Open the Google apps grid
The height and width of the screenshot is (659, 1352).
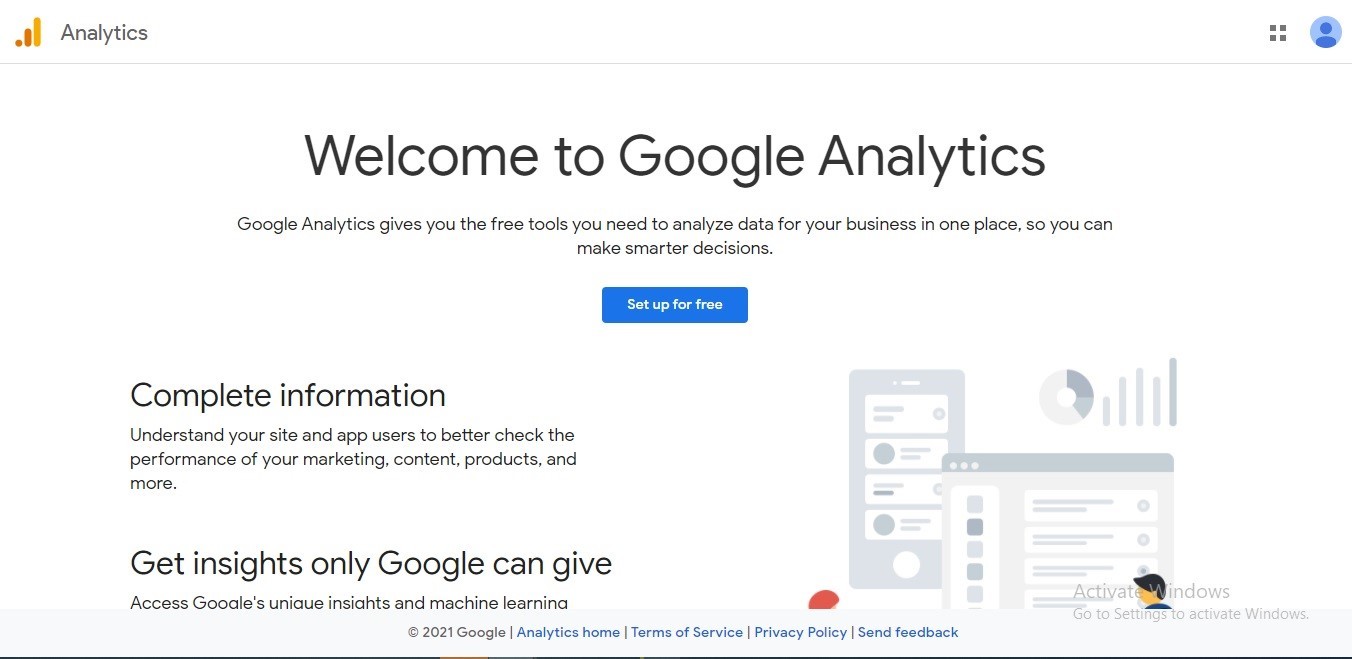click(x=1277, y=33)
